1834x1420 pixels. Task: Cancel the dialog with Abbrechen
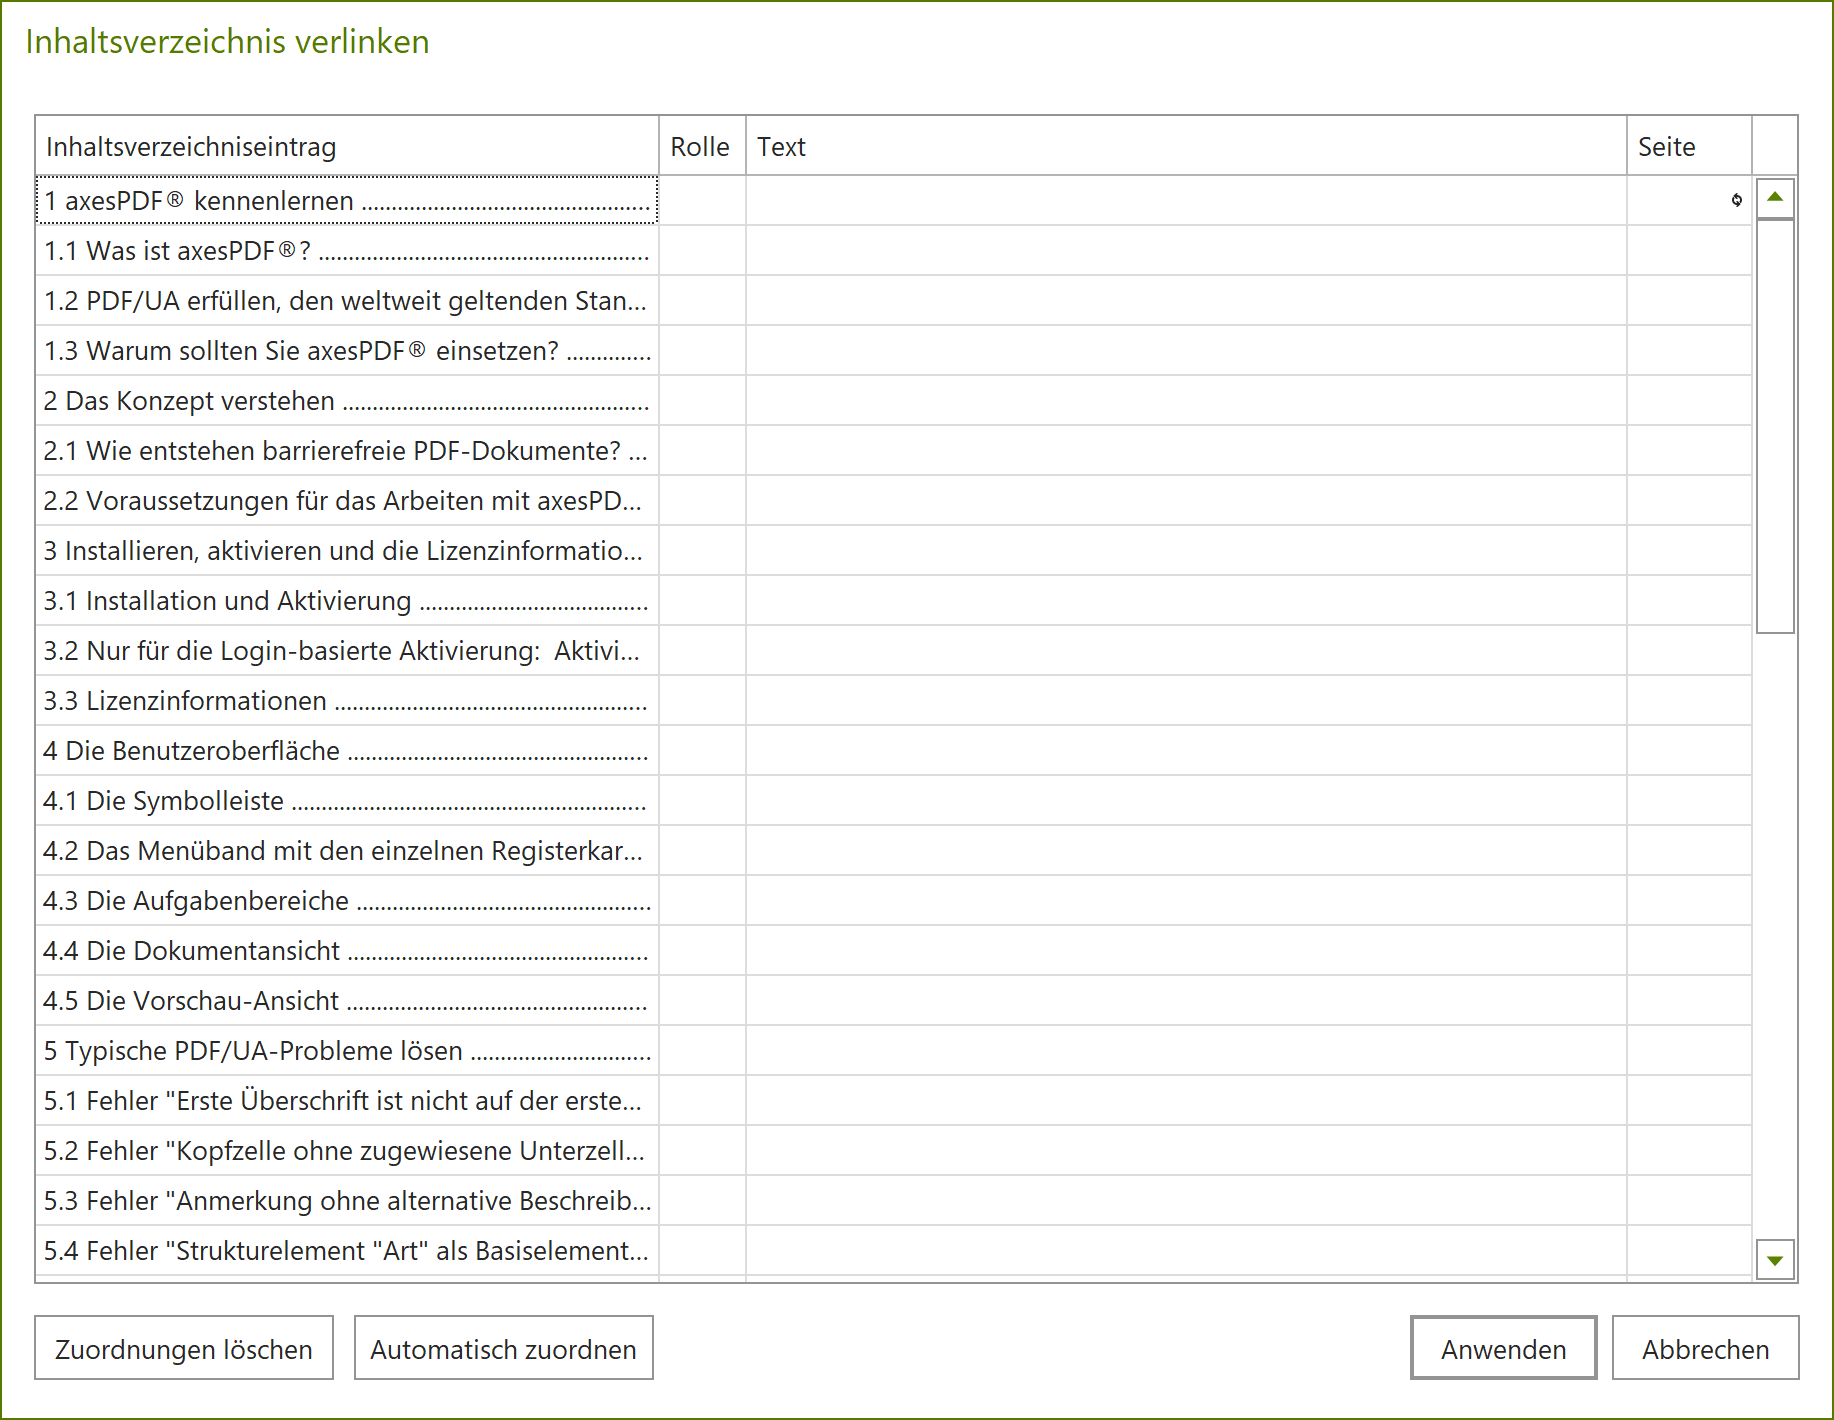(x=1705, y=1348)
